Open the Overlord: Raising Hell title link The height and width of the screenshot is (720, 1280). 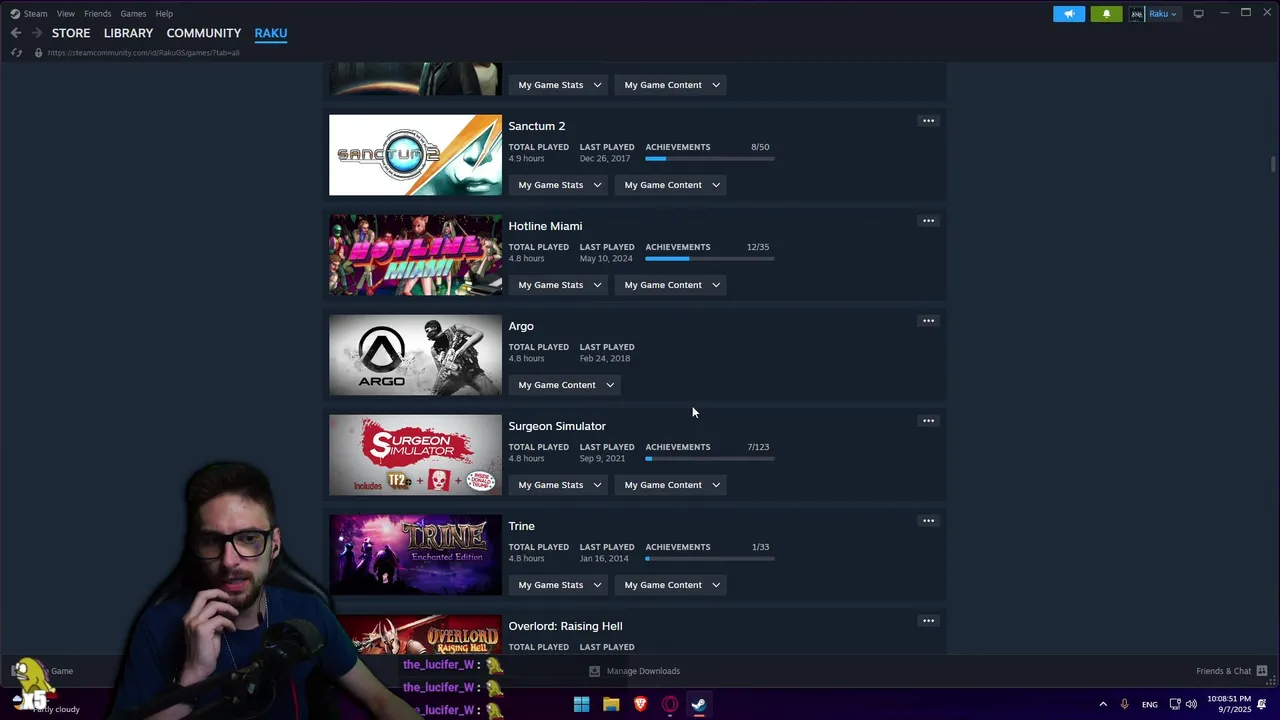click(565, 626)
